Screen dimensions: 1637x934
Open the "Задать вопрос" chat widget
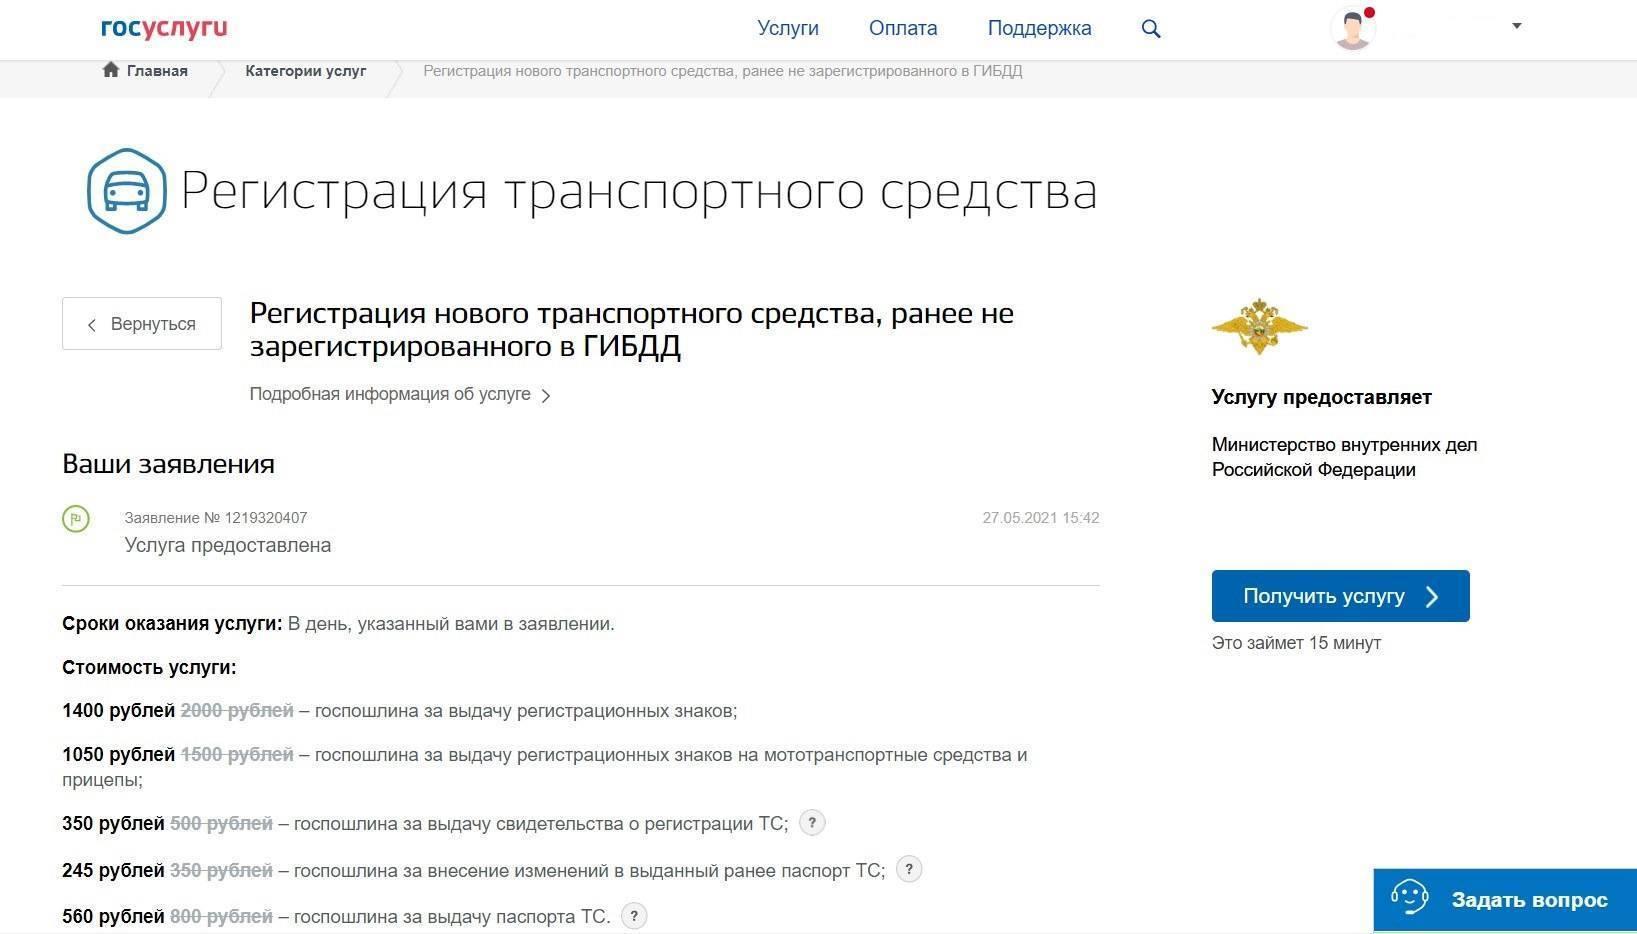pyautogui.click(x=1505, y=899)
